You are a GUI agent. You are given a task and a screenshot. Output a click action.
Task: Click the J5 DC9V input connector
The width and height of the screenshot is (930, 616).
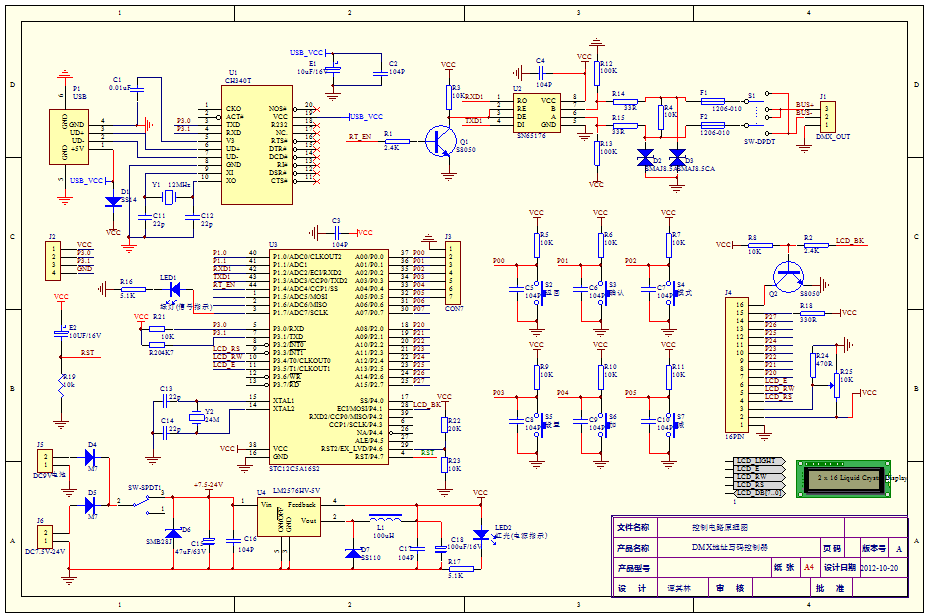click(44, 461)
